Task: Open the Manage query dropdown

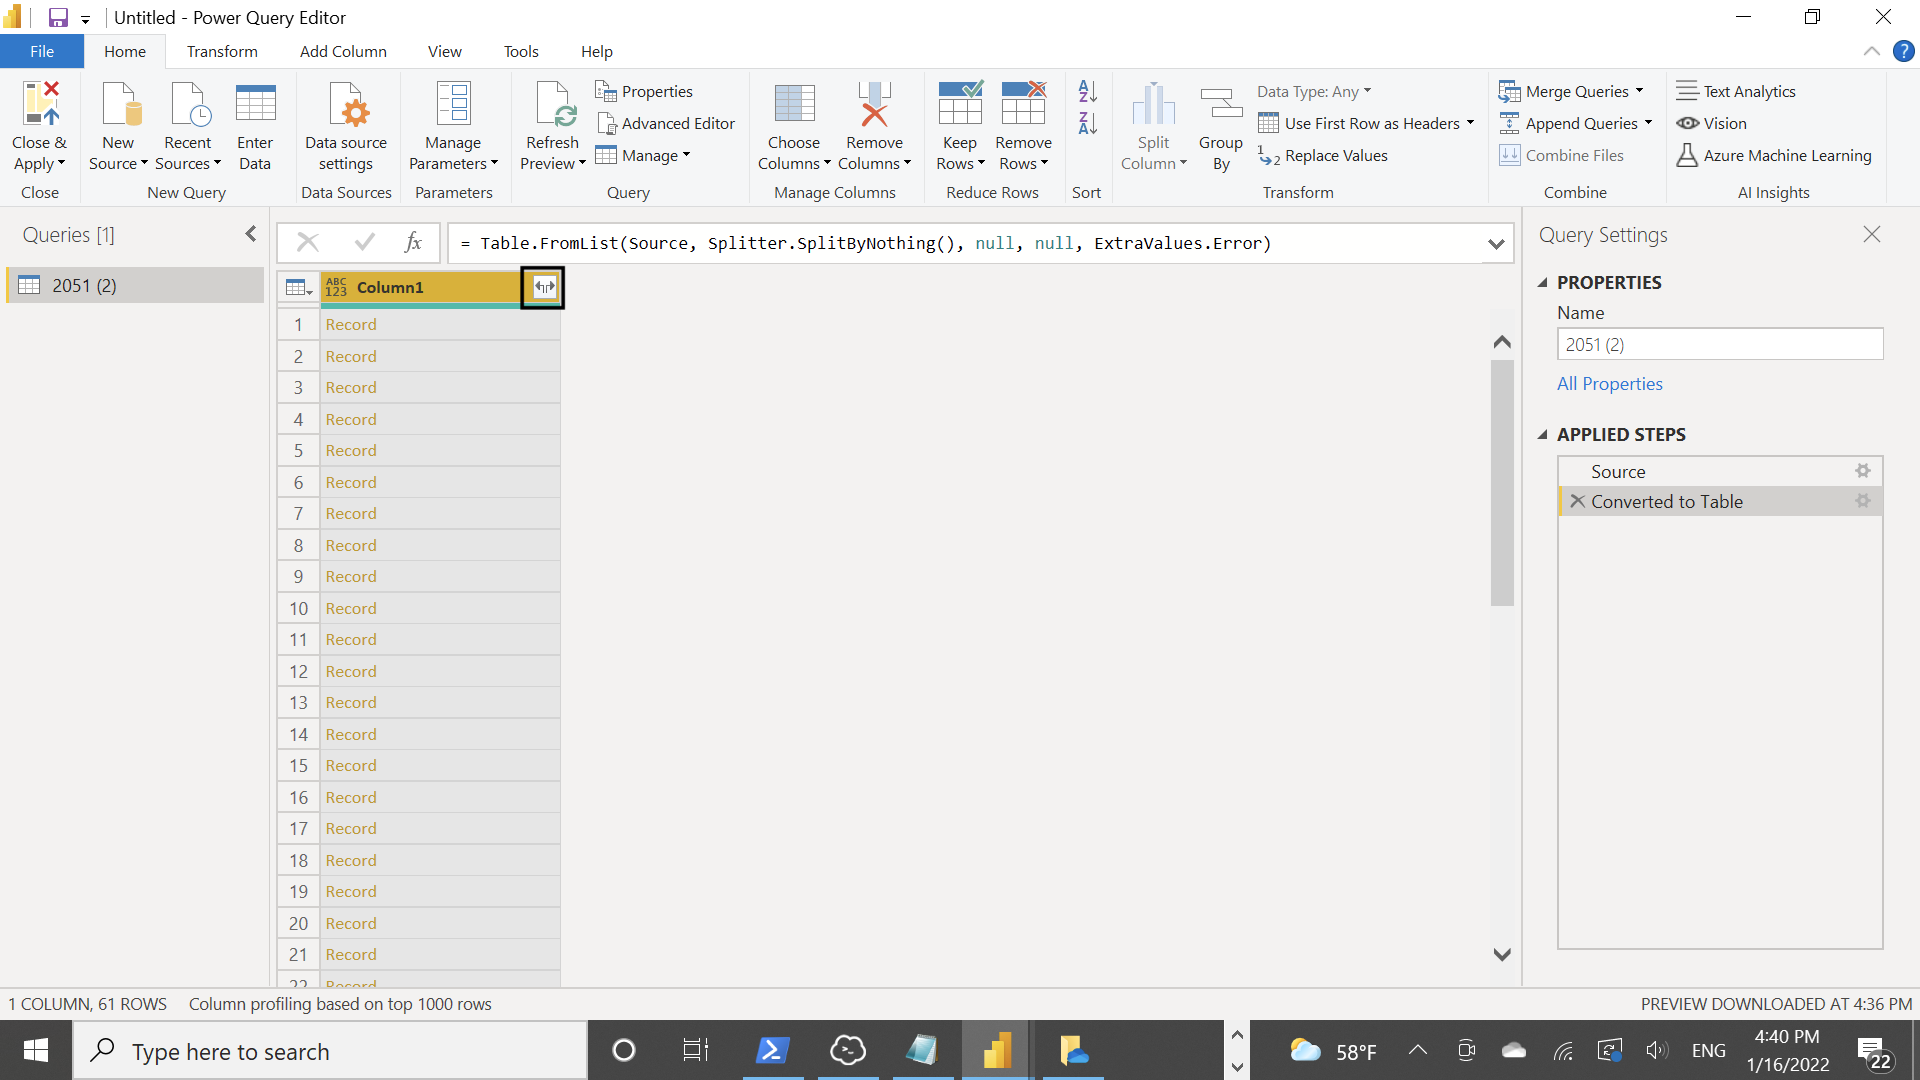Action: point(643,155)
